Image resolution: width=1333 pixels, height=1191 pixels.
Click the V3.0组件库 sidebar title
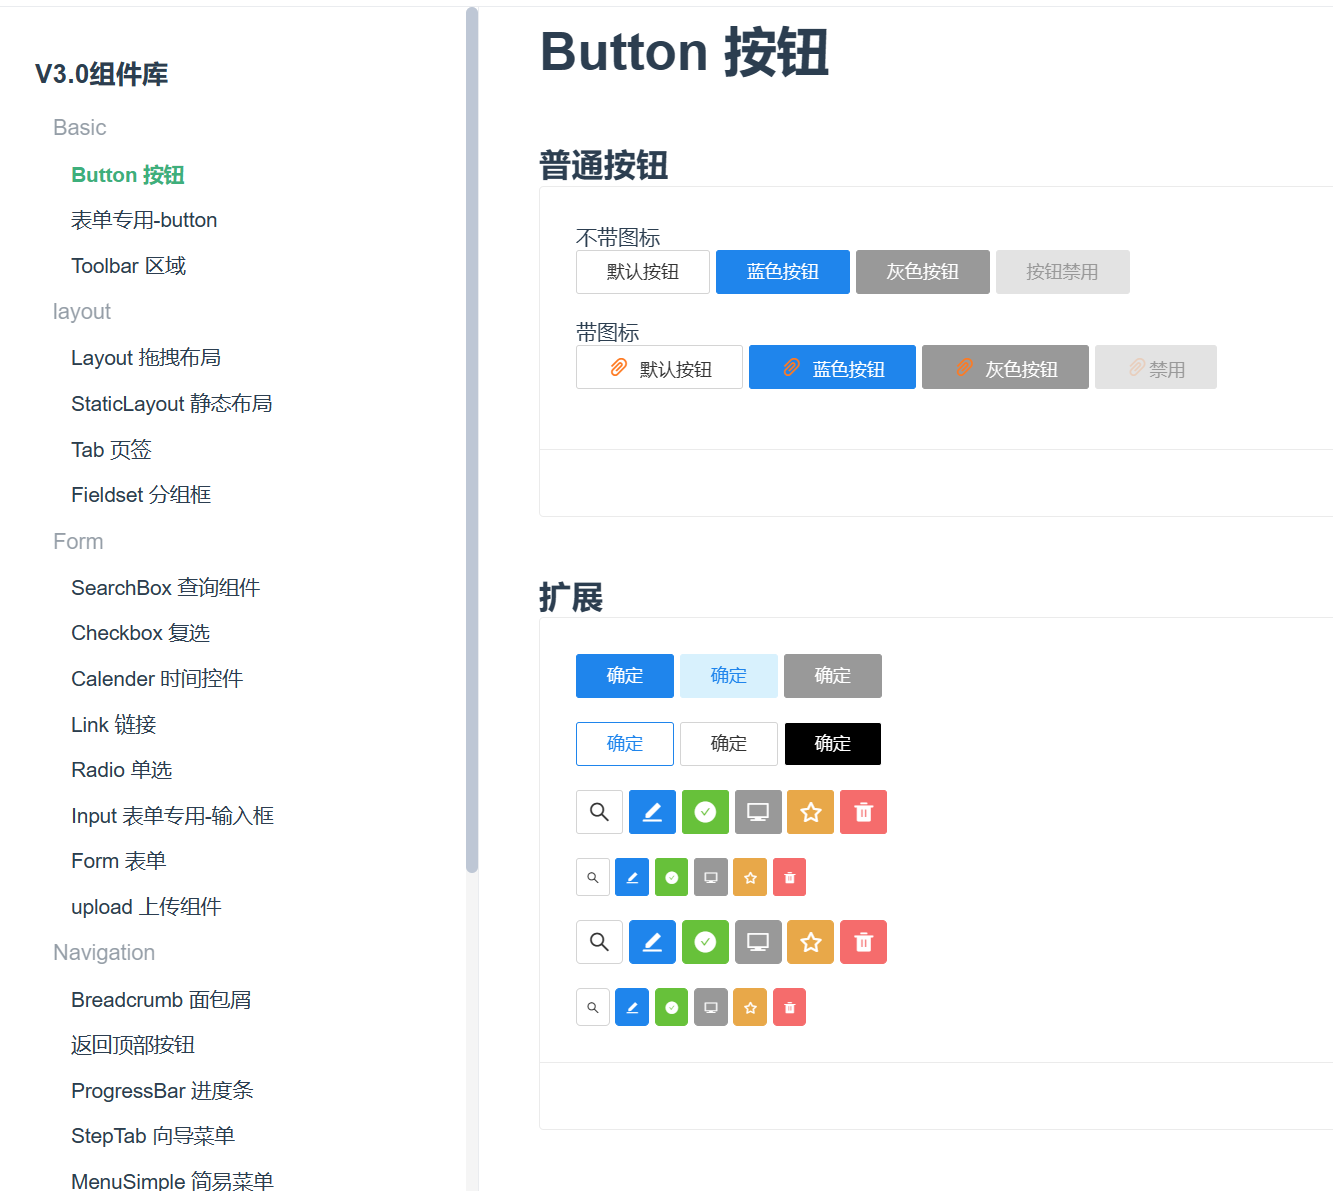pyautogui.click(x=102, y=74)
